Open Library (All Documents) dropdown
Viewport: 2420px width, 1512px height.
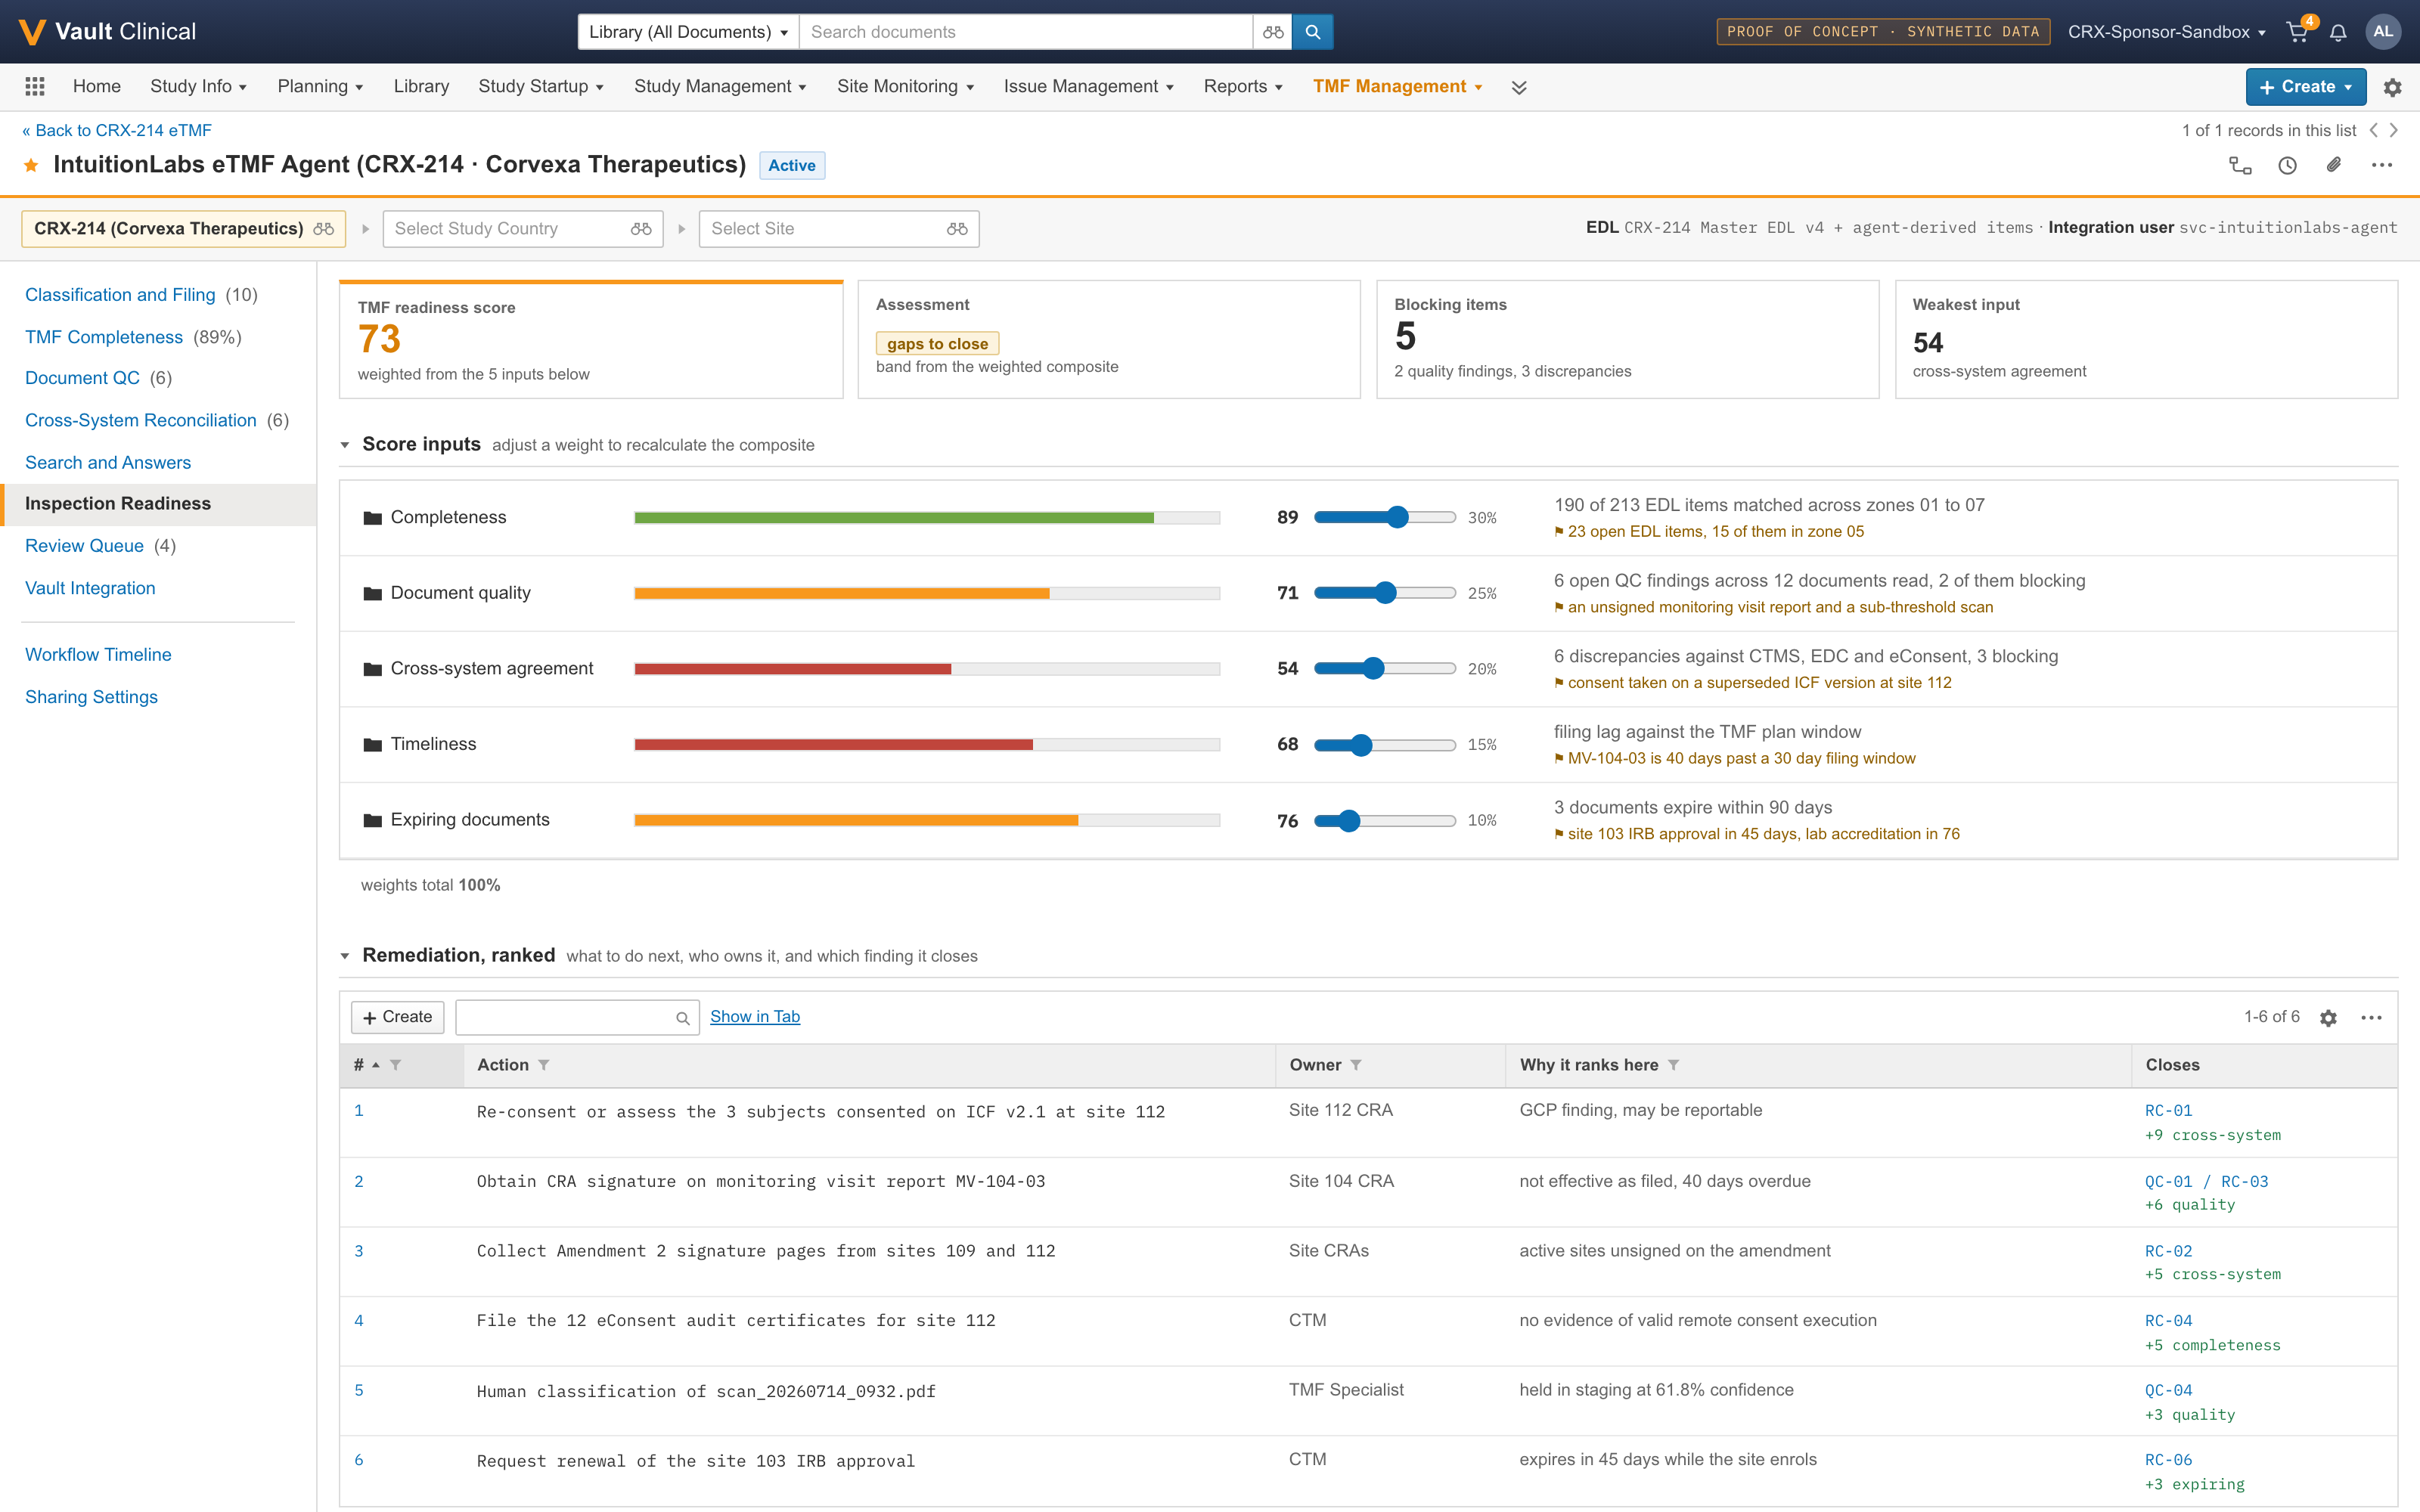[688, 32]
